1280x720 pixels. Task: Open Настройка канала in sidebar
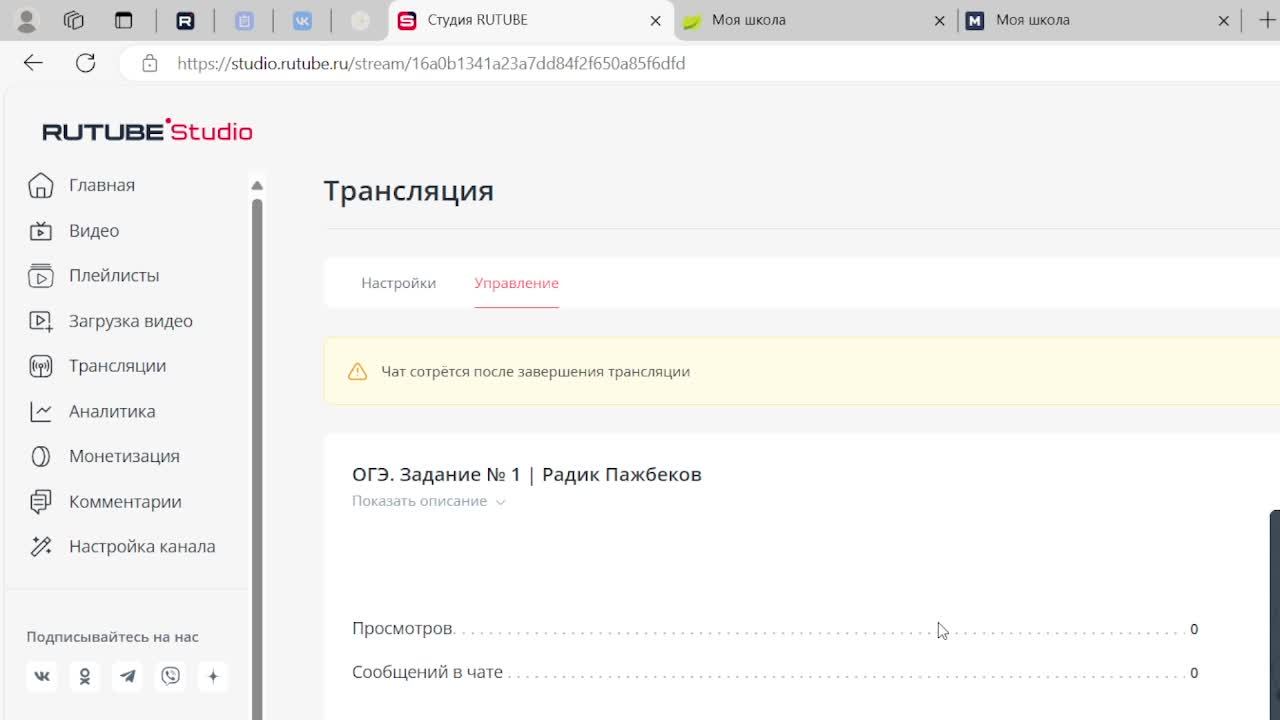(x=141, y=547)
